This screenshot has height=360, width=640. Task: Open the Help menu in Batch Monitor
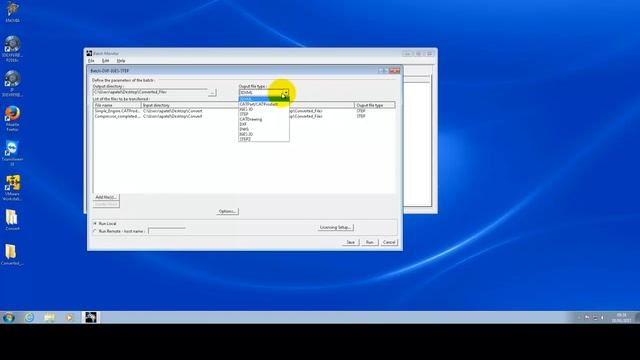[121, 60]
